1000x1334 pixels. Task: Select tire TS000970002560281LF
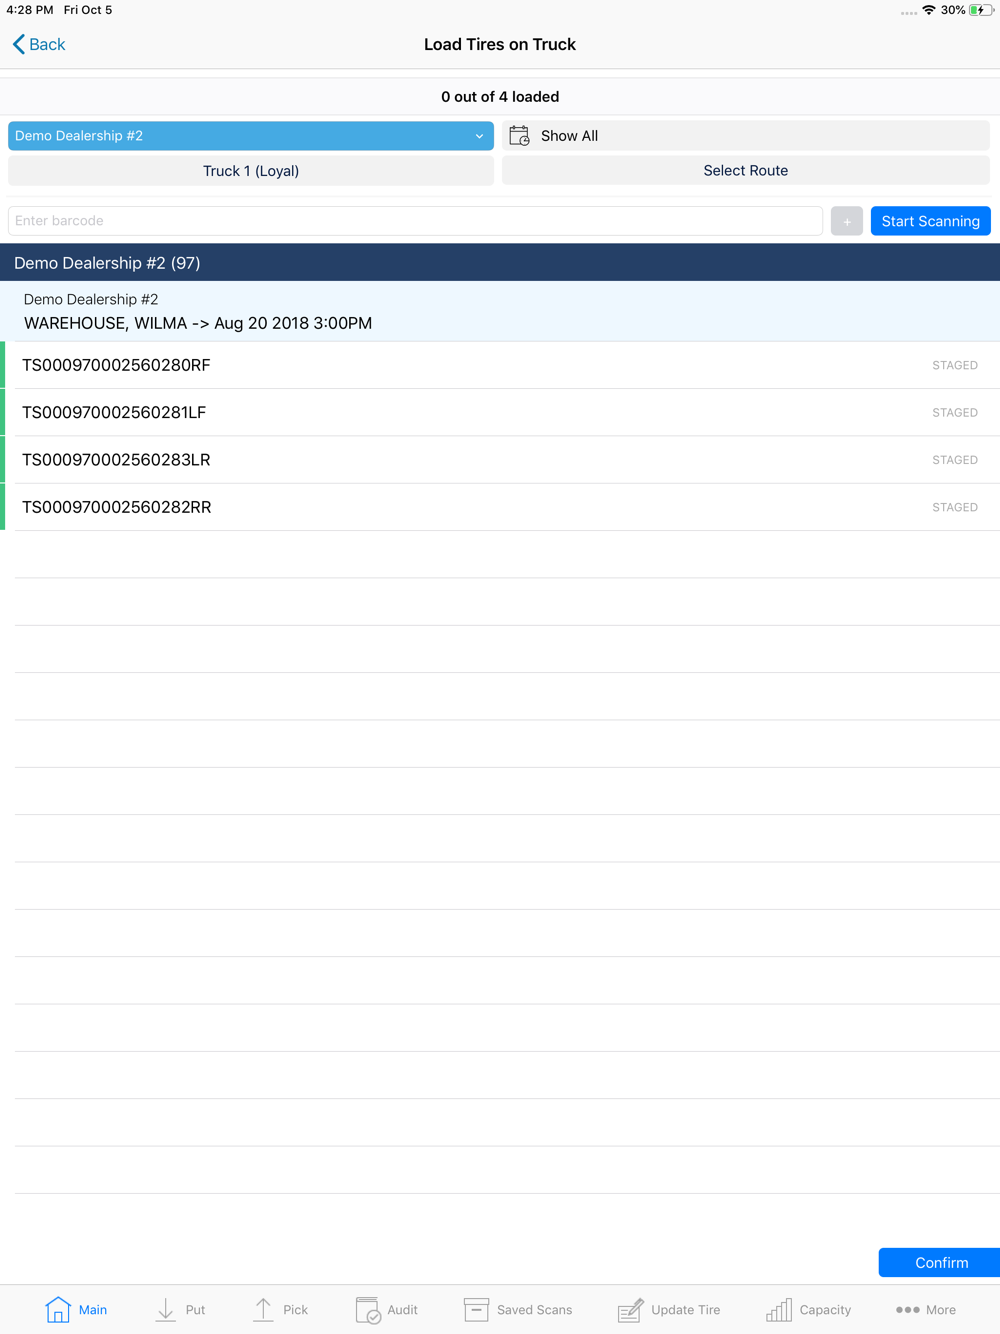[x=500, y=412]
